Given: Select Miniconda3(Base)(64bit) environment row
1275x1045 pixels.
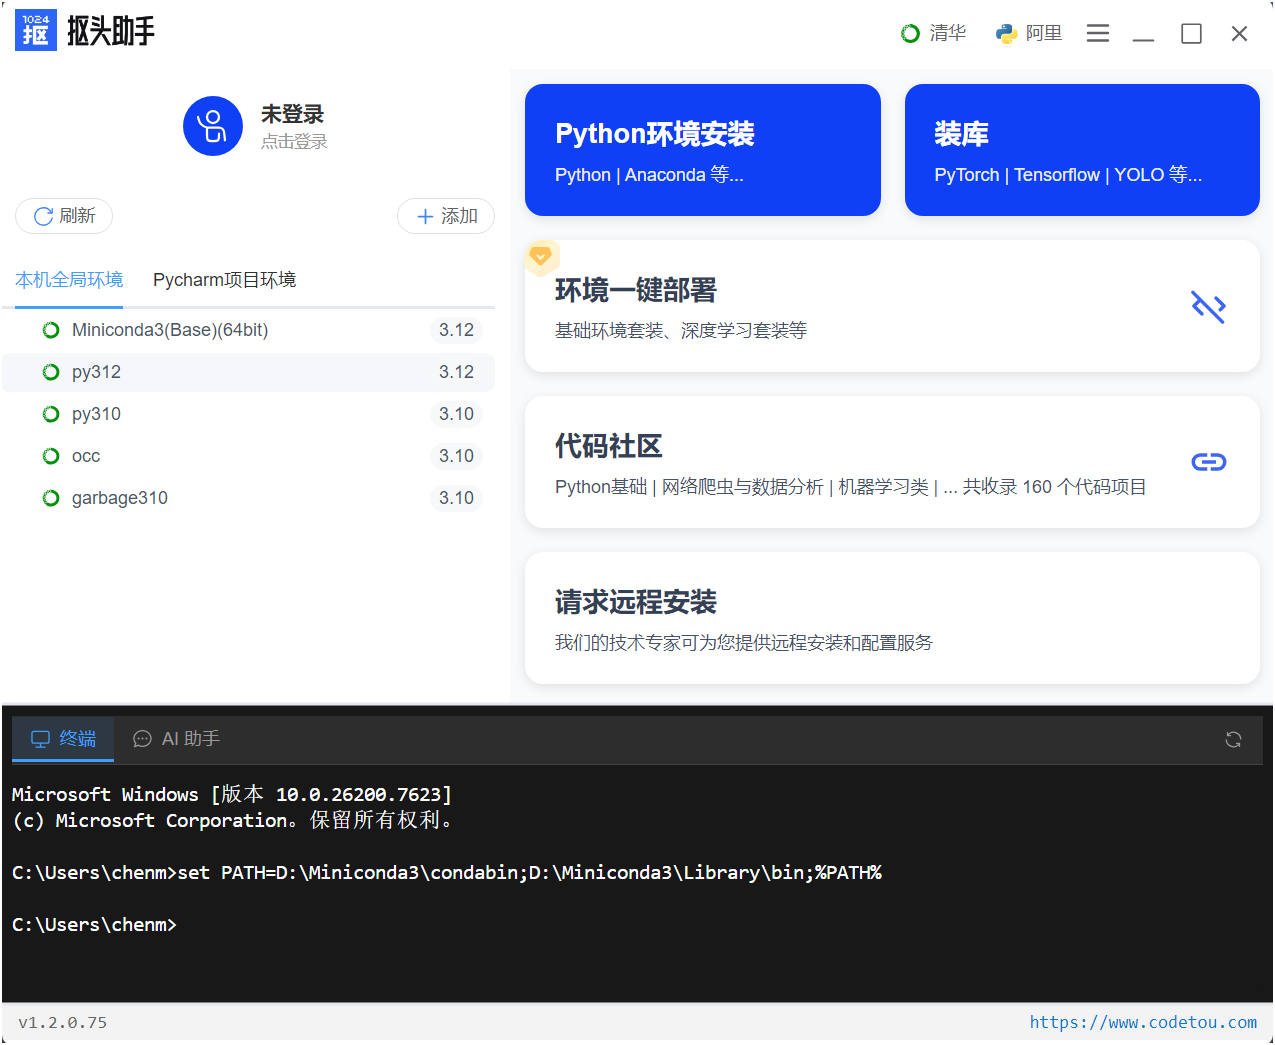Looking at the screenshot, I should click(x=248, y=330).
